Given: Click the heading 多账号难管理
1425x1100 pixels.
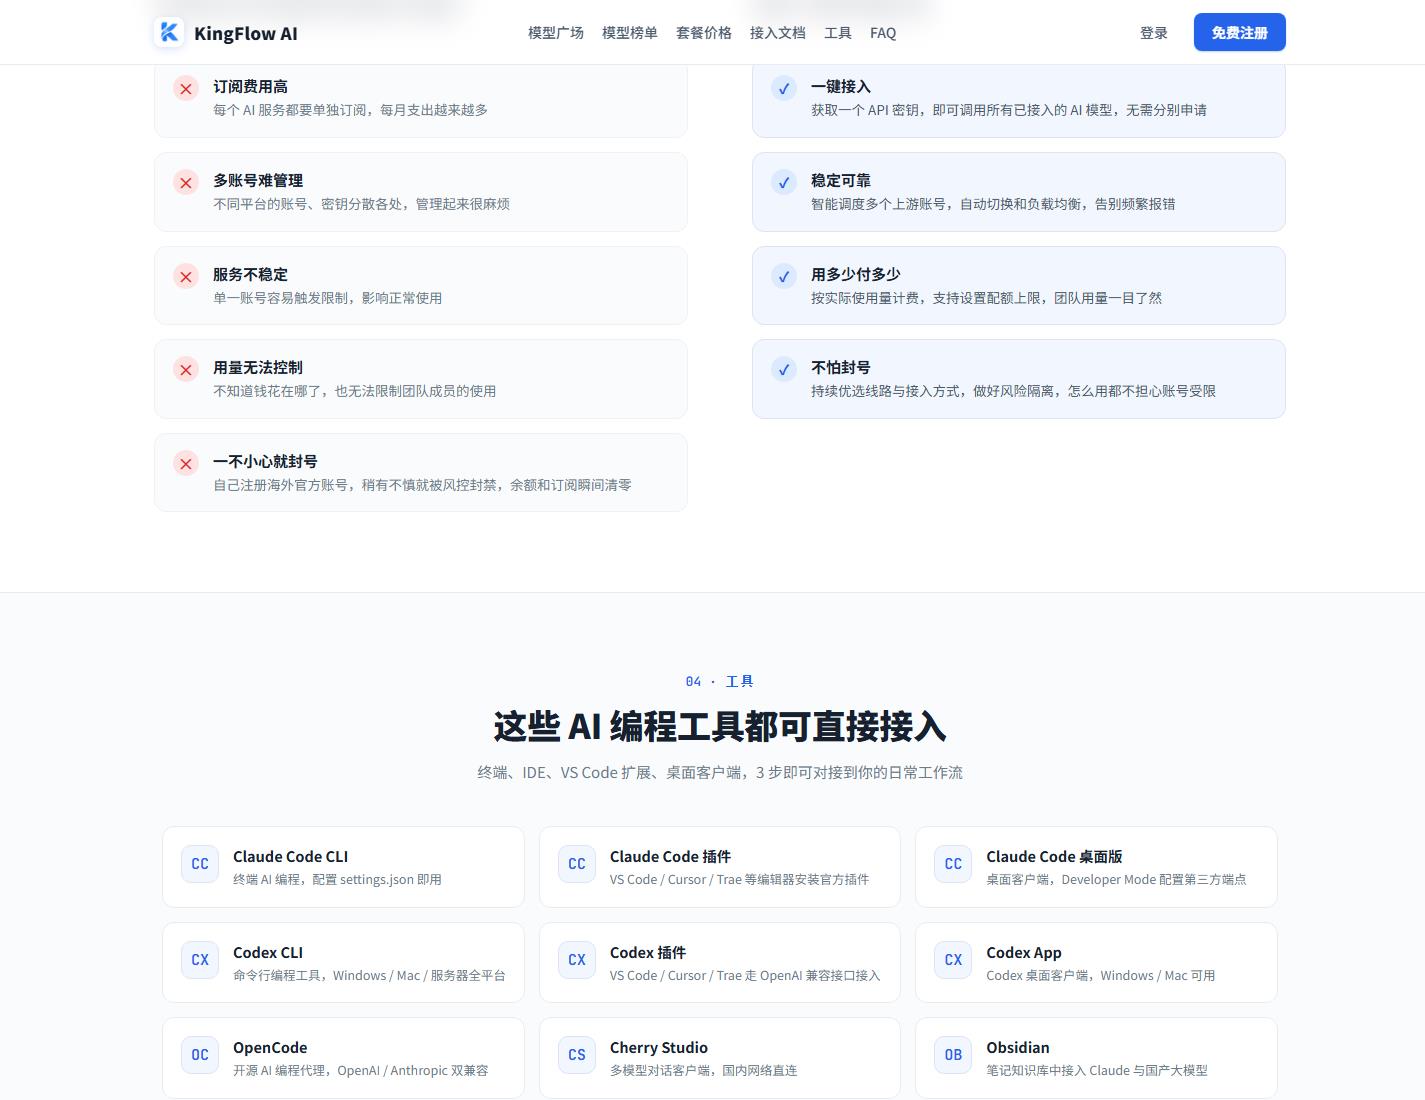Looking at the screenshot, I should (x=258, y=181).
